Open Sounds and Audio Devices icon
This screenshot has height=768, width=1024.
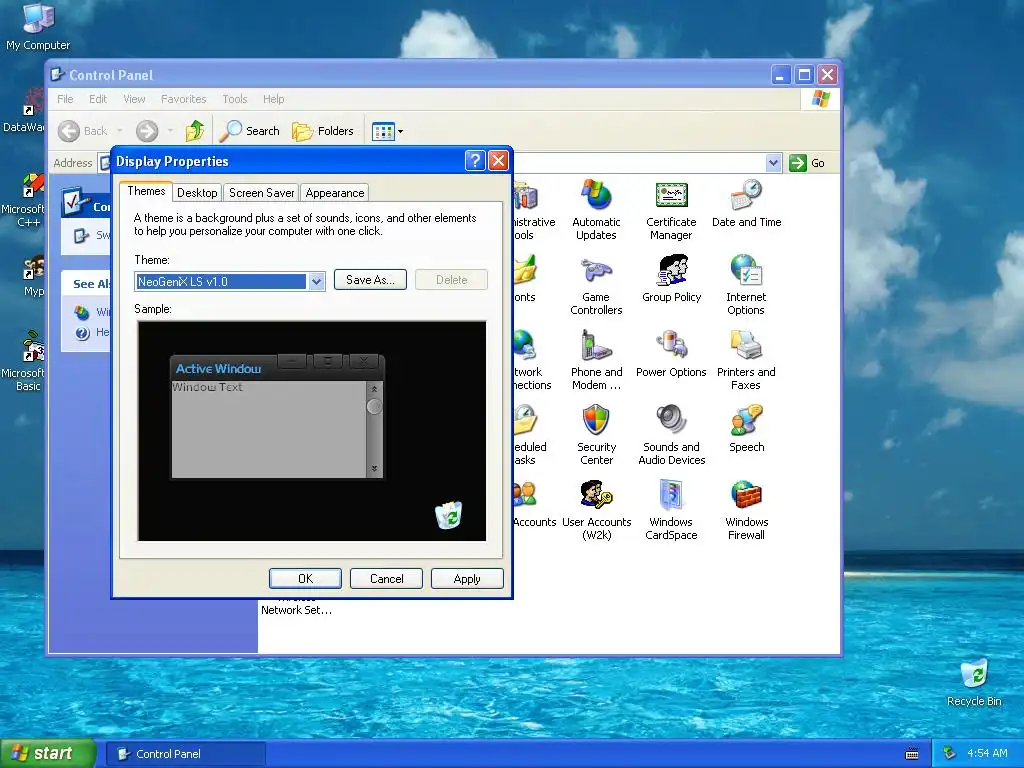click(x=671, y=435)
